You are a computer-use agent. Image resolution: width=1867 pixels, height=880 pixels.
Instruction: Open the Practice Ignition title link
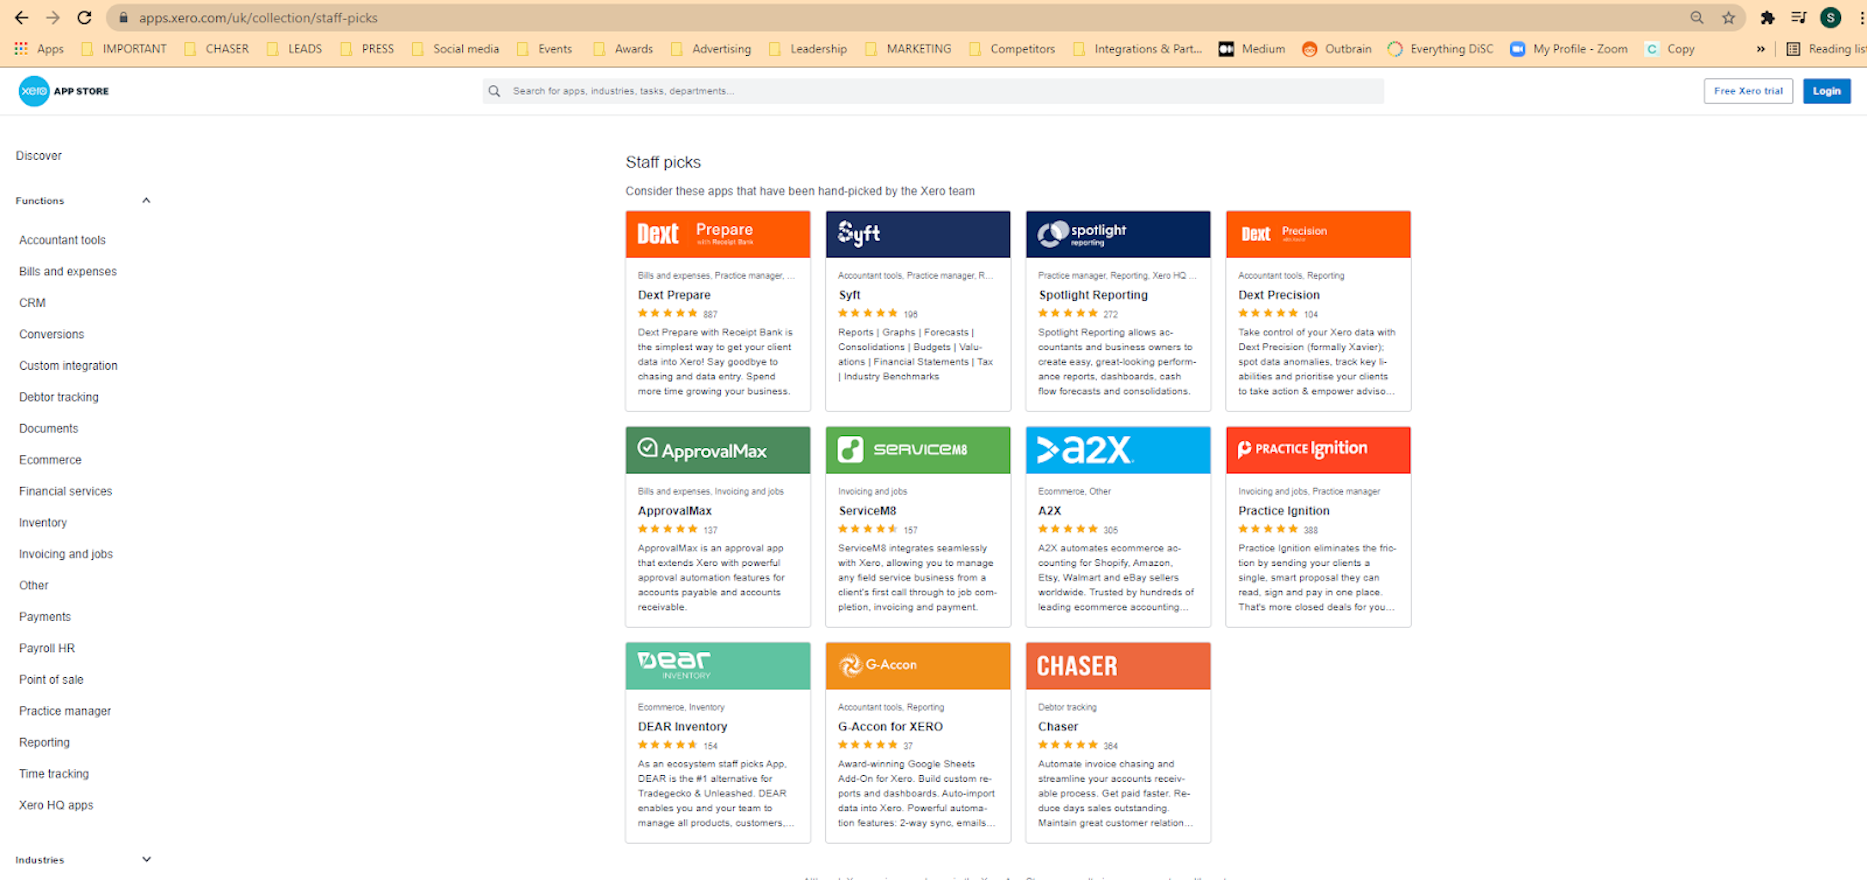(x=1284, y=511)
